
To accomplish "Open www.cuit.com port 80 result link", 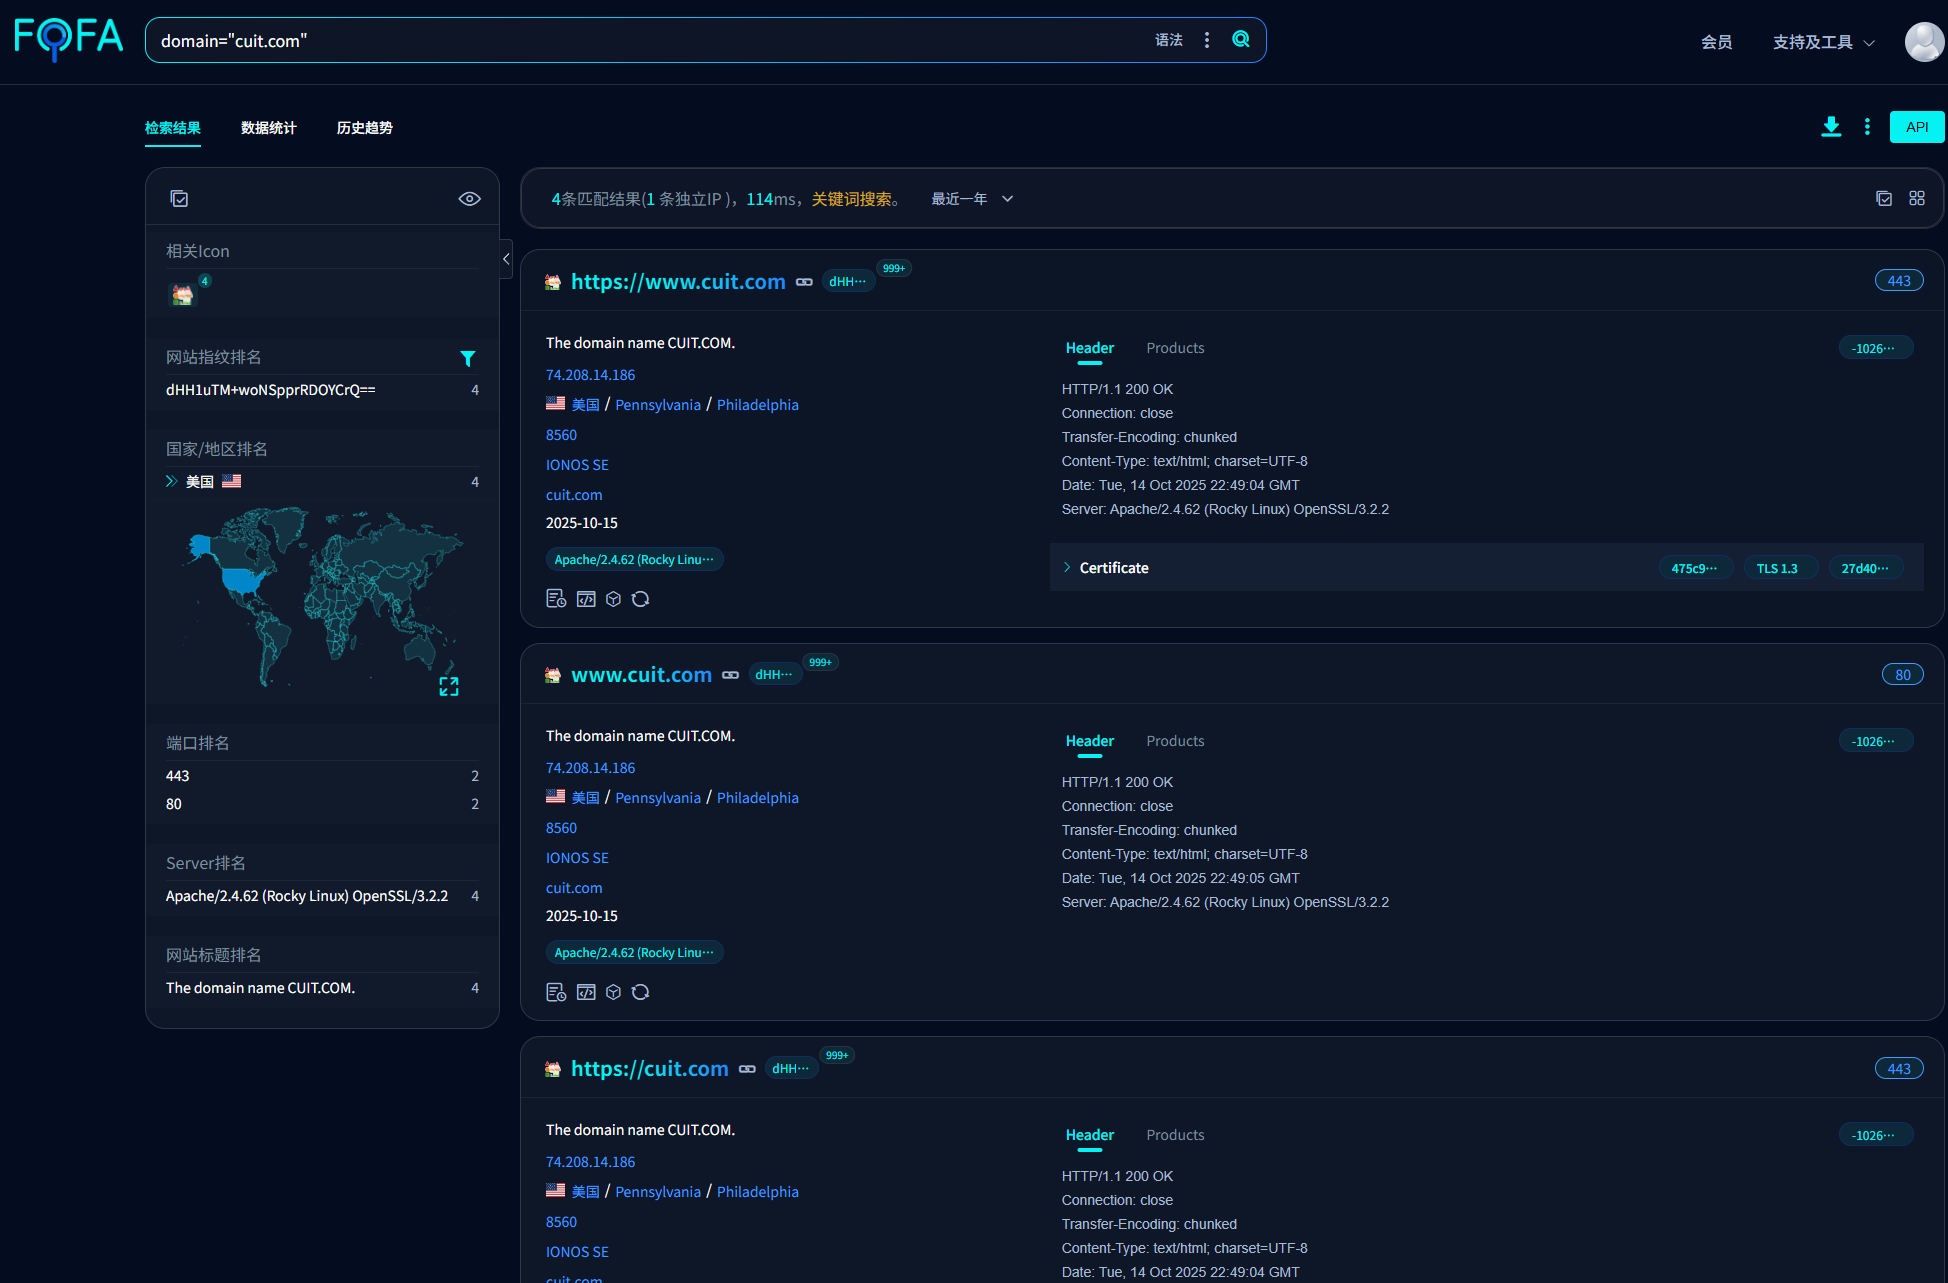I will coord(642,675).
